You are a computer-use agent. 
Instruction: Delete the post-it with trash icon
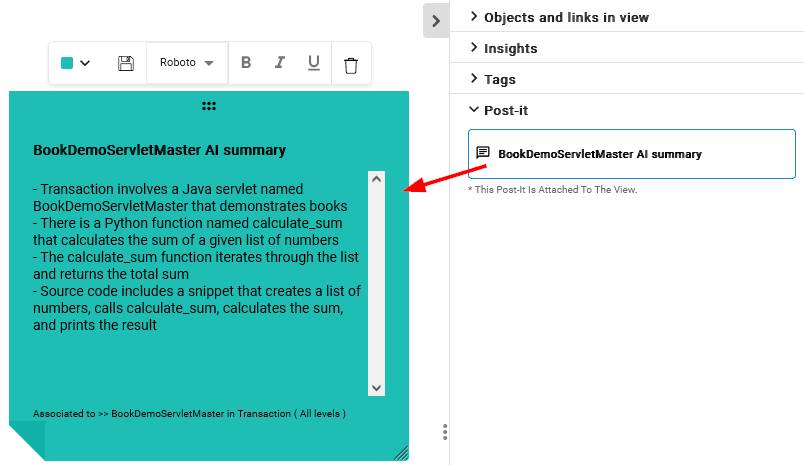point(351,65)
